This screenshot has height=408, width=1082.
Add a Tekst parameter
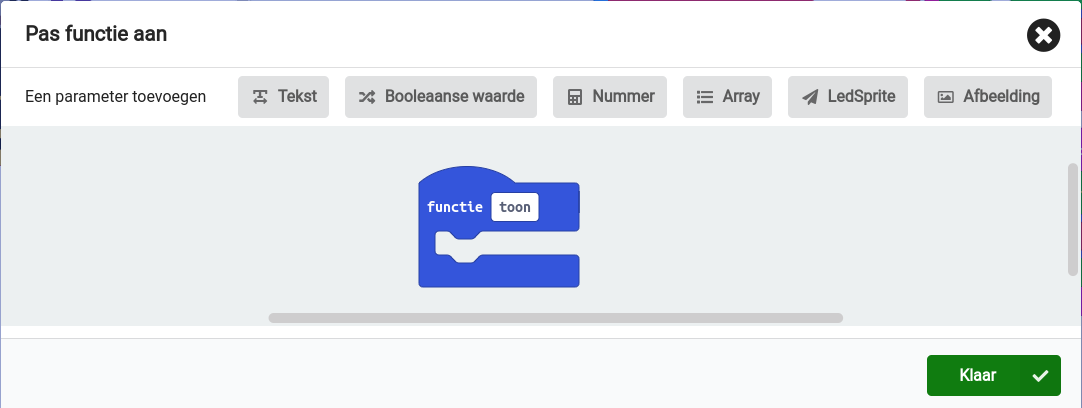tap(284, 97)
